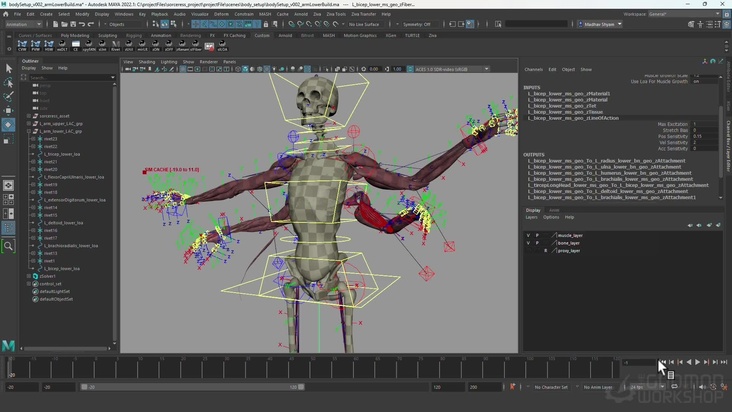Viewport: 732px width, 412px height.
Task: Toggle the Outliner panel icon in toolbox
Action: [8, 228]
